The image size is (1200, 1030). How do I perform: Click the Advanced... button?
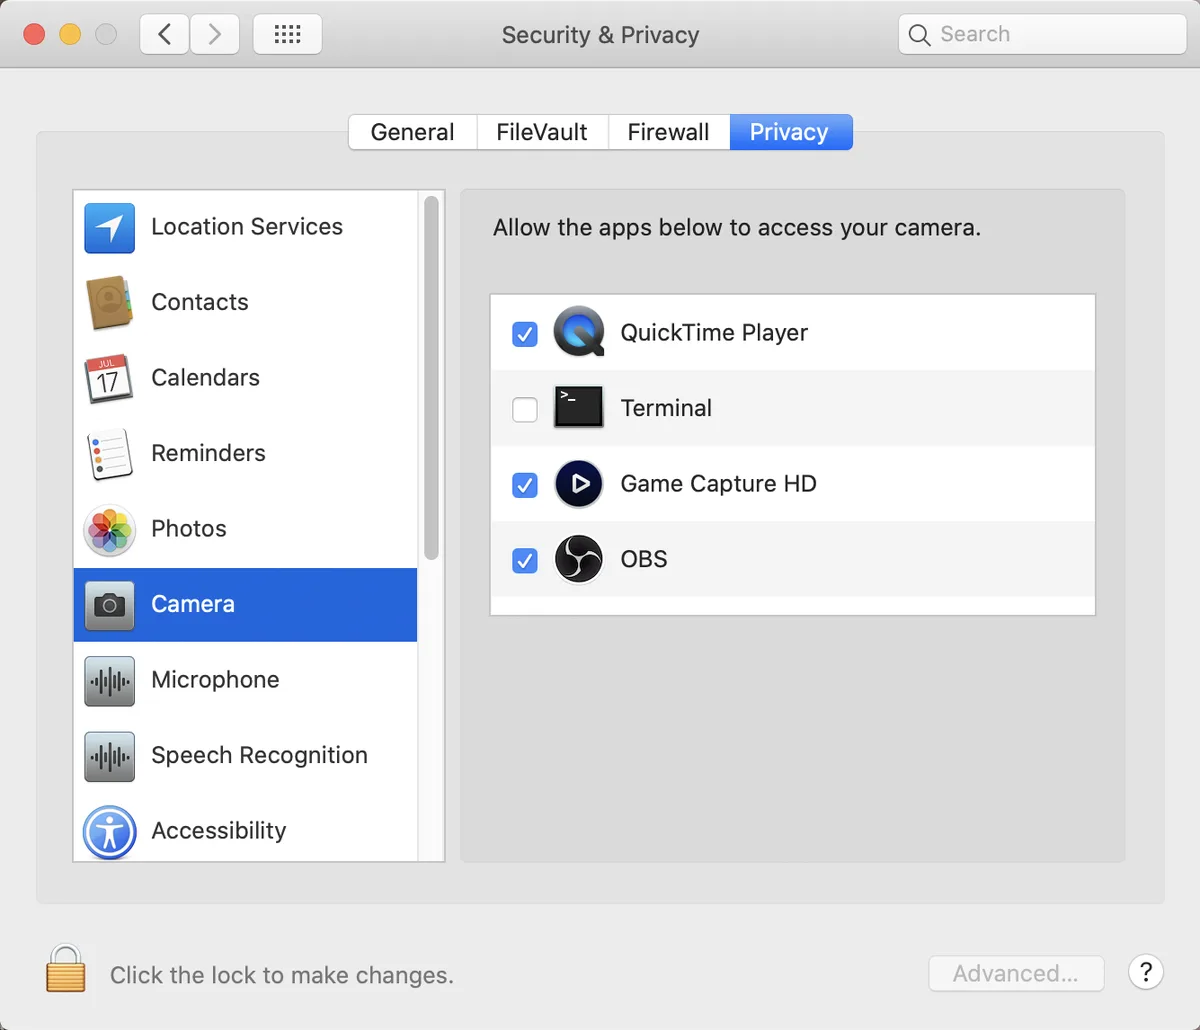click(x=1016, y=973)
